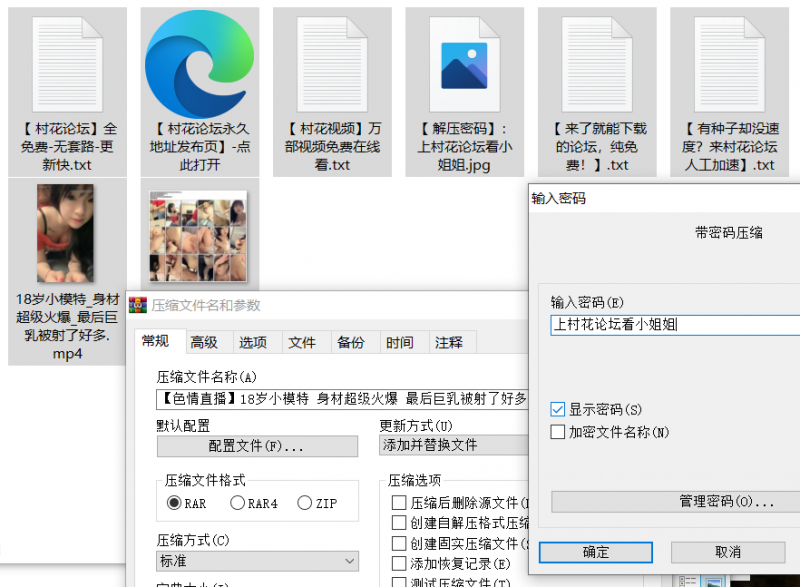Open the 更新方式 dropdown list

coord(455,445)
